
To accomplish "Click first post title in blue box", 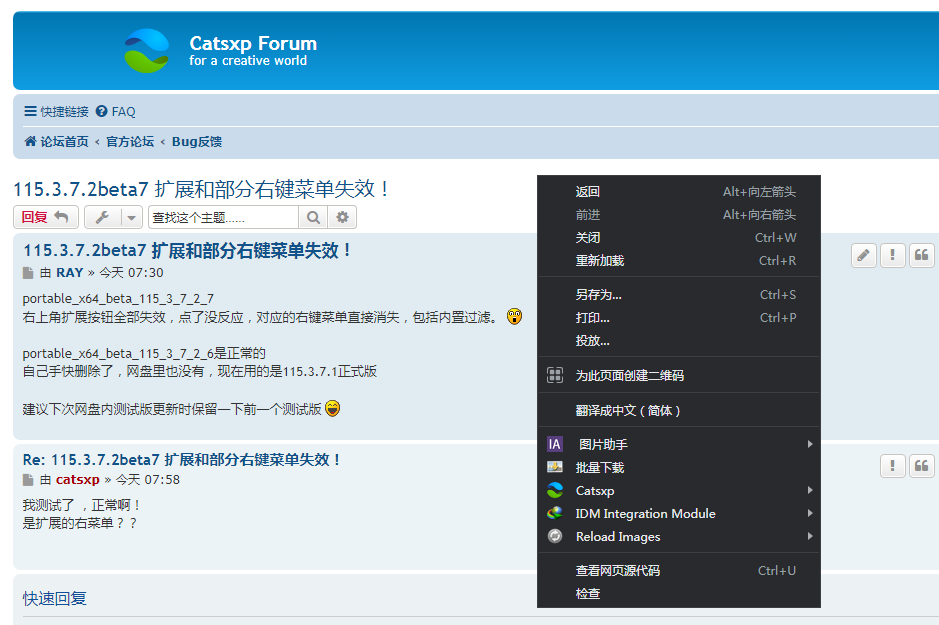I will tap(187, 250).
